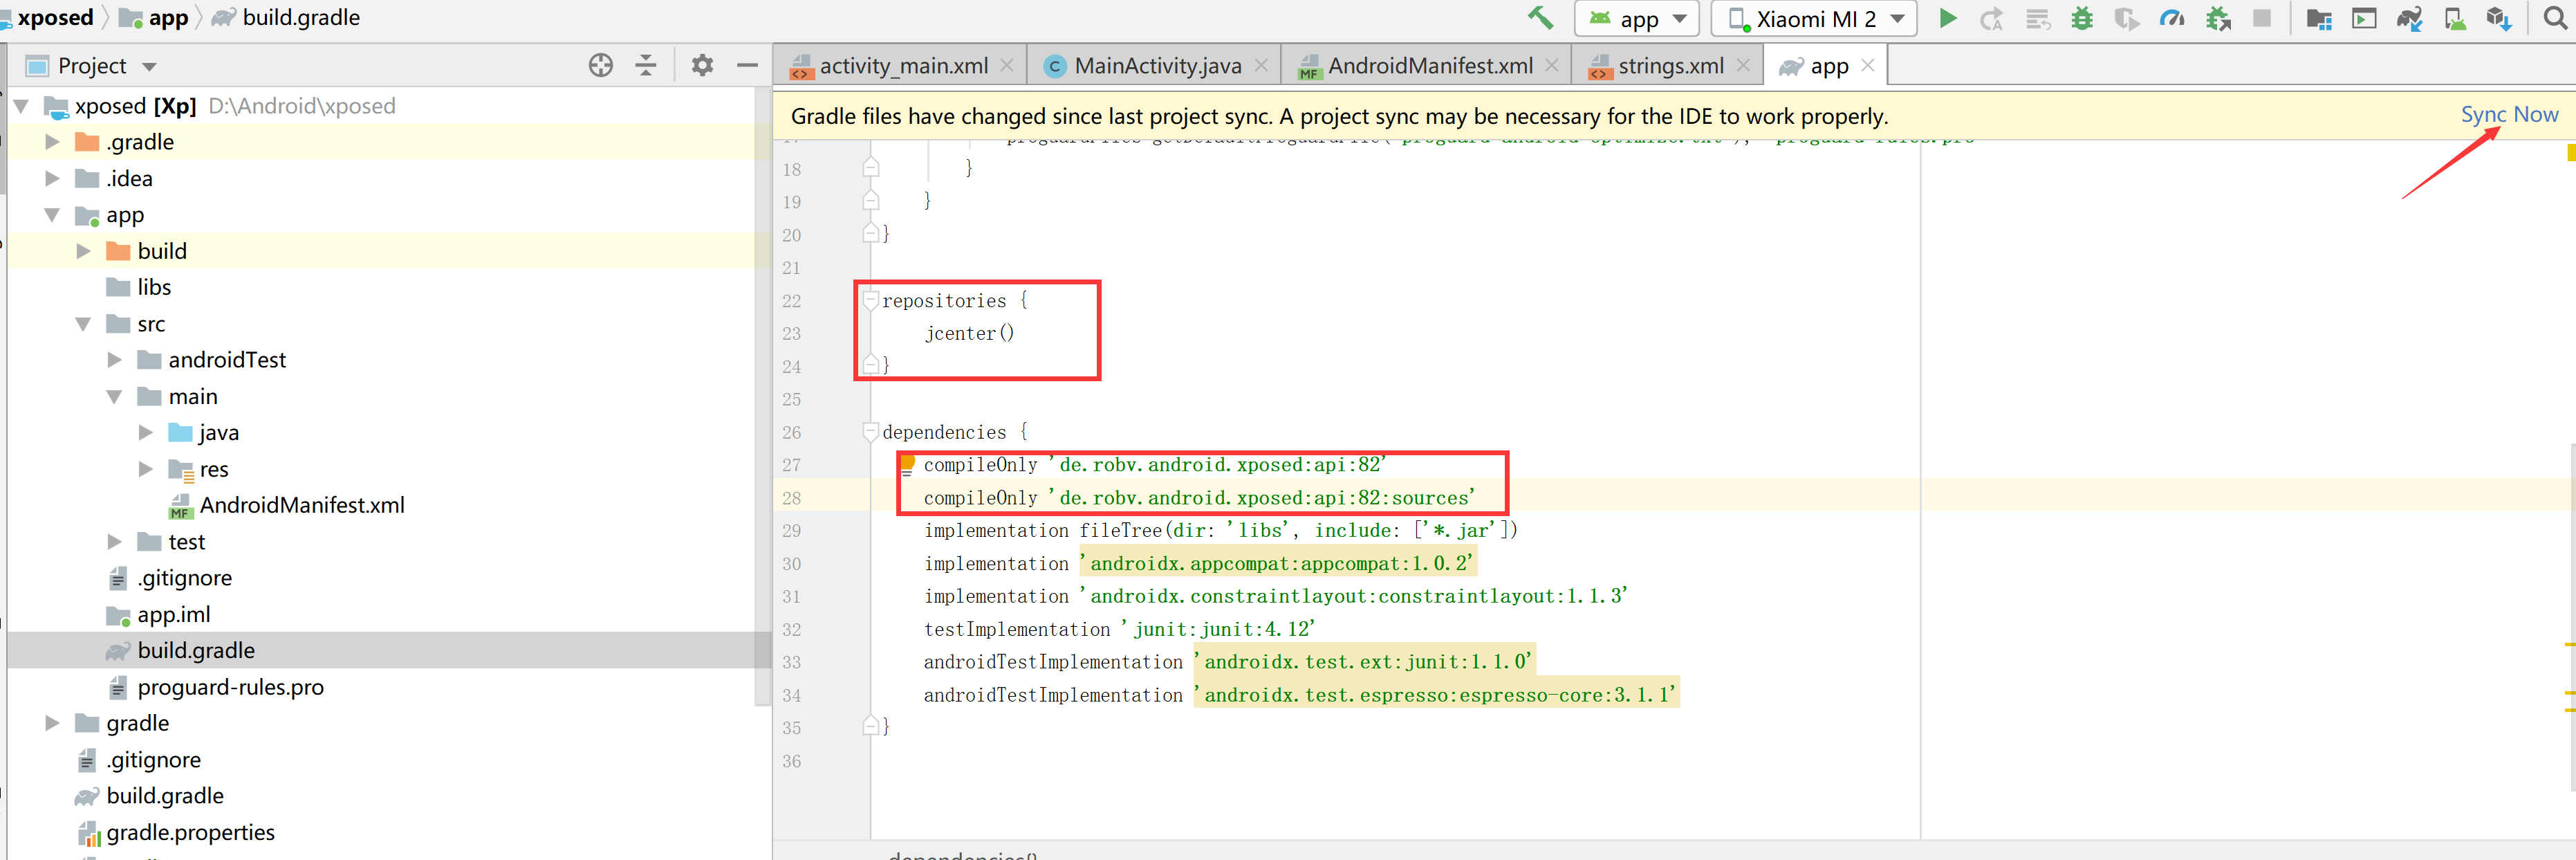This screenshot has width=2576, height=860.
Task: Switch to the MainActivity.java tab
Action: point(1156,66)
